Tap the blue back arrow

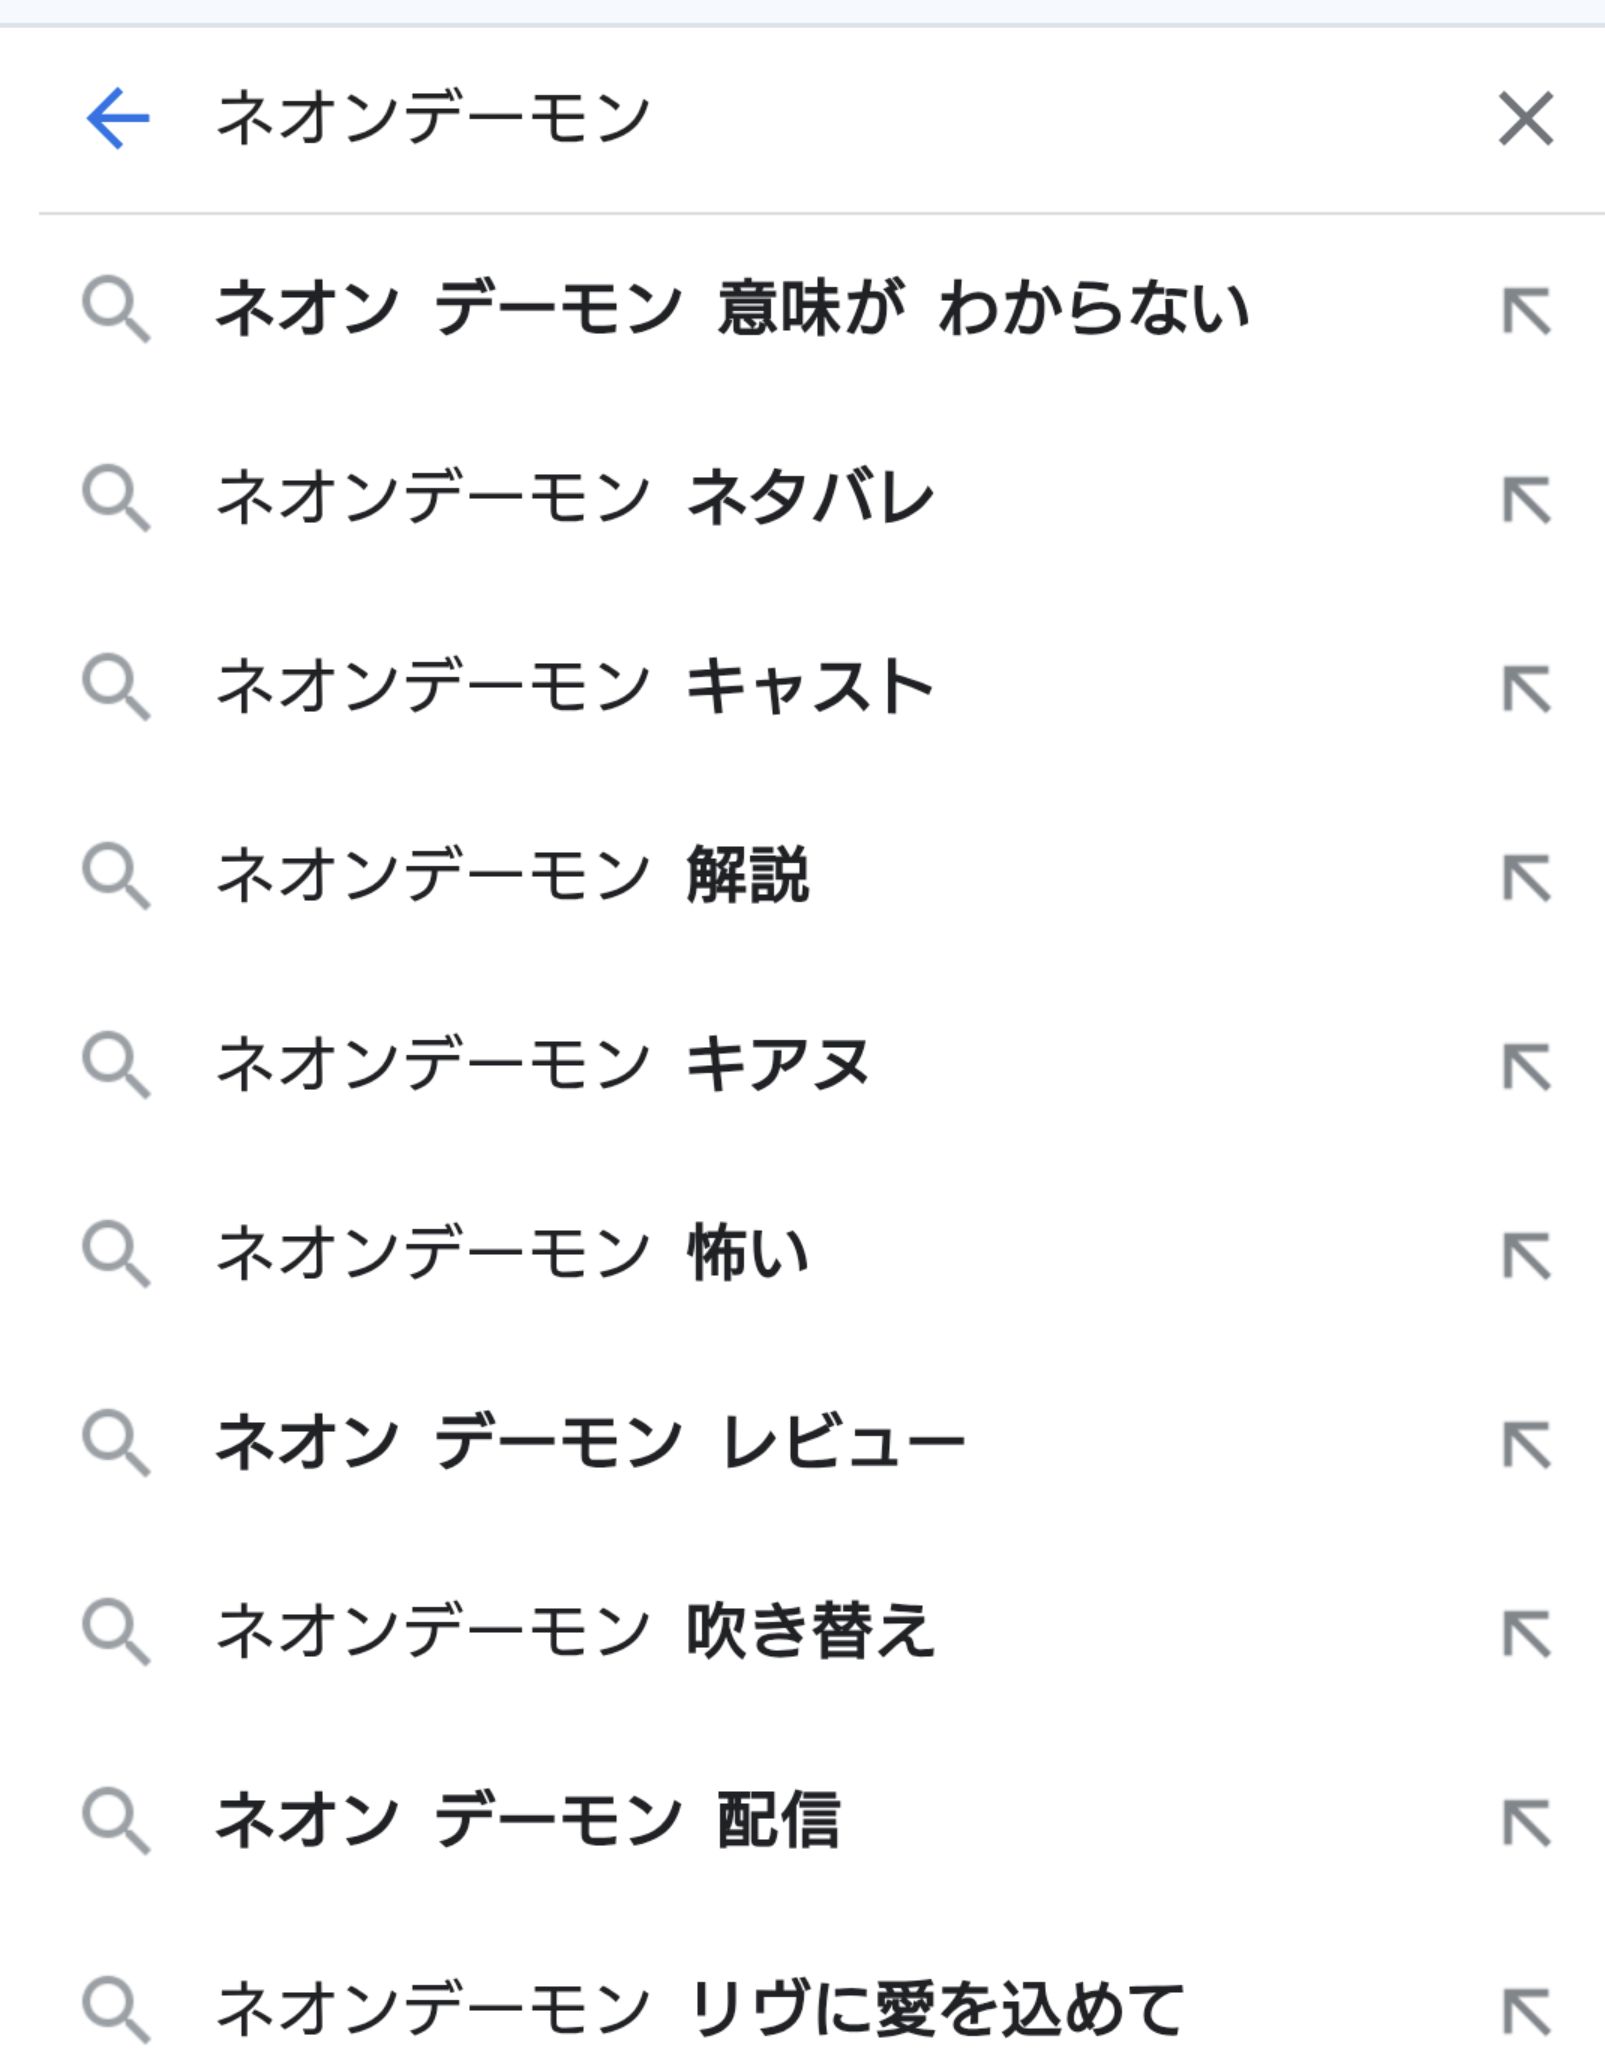coord(118,118)
